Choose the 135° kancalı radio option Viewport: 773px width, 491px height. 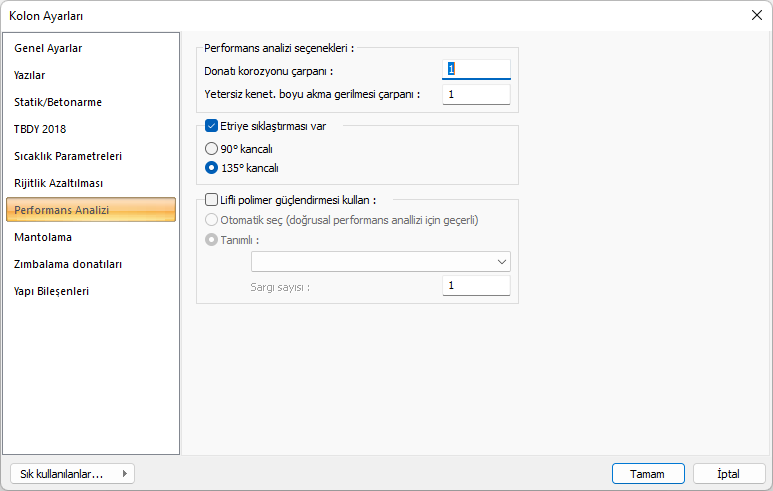point(211,168)
